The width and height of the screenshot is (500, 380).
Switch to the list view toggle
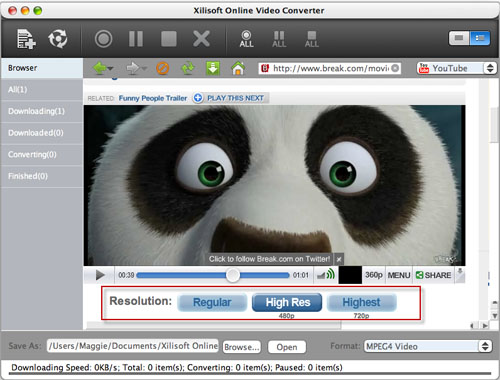pyautogui.click(x=480, y=38)
